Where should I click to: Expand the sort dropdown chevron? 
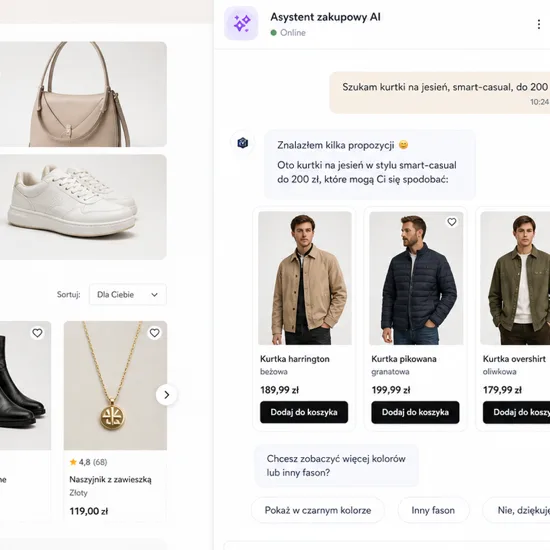point(154,295)
